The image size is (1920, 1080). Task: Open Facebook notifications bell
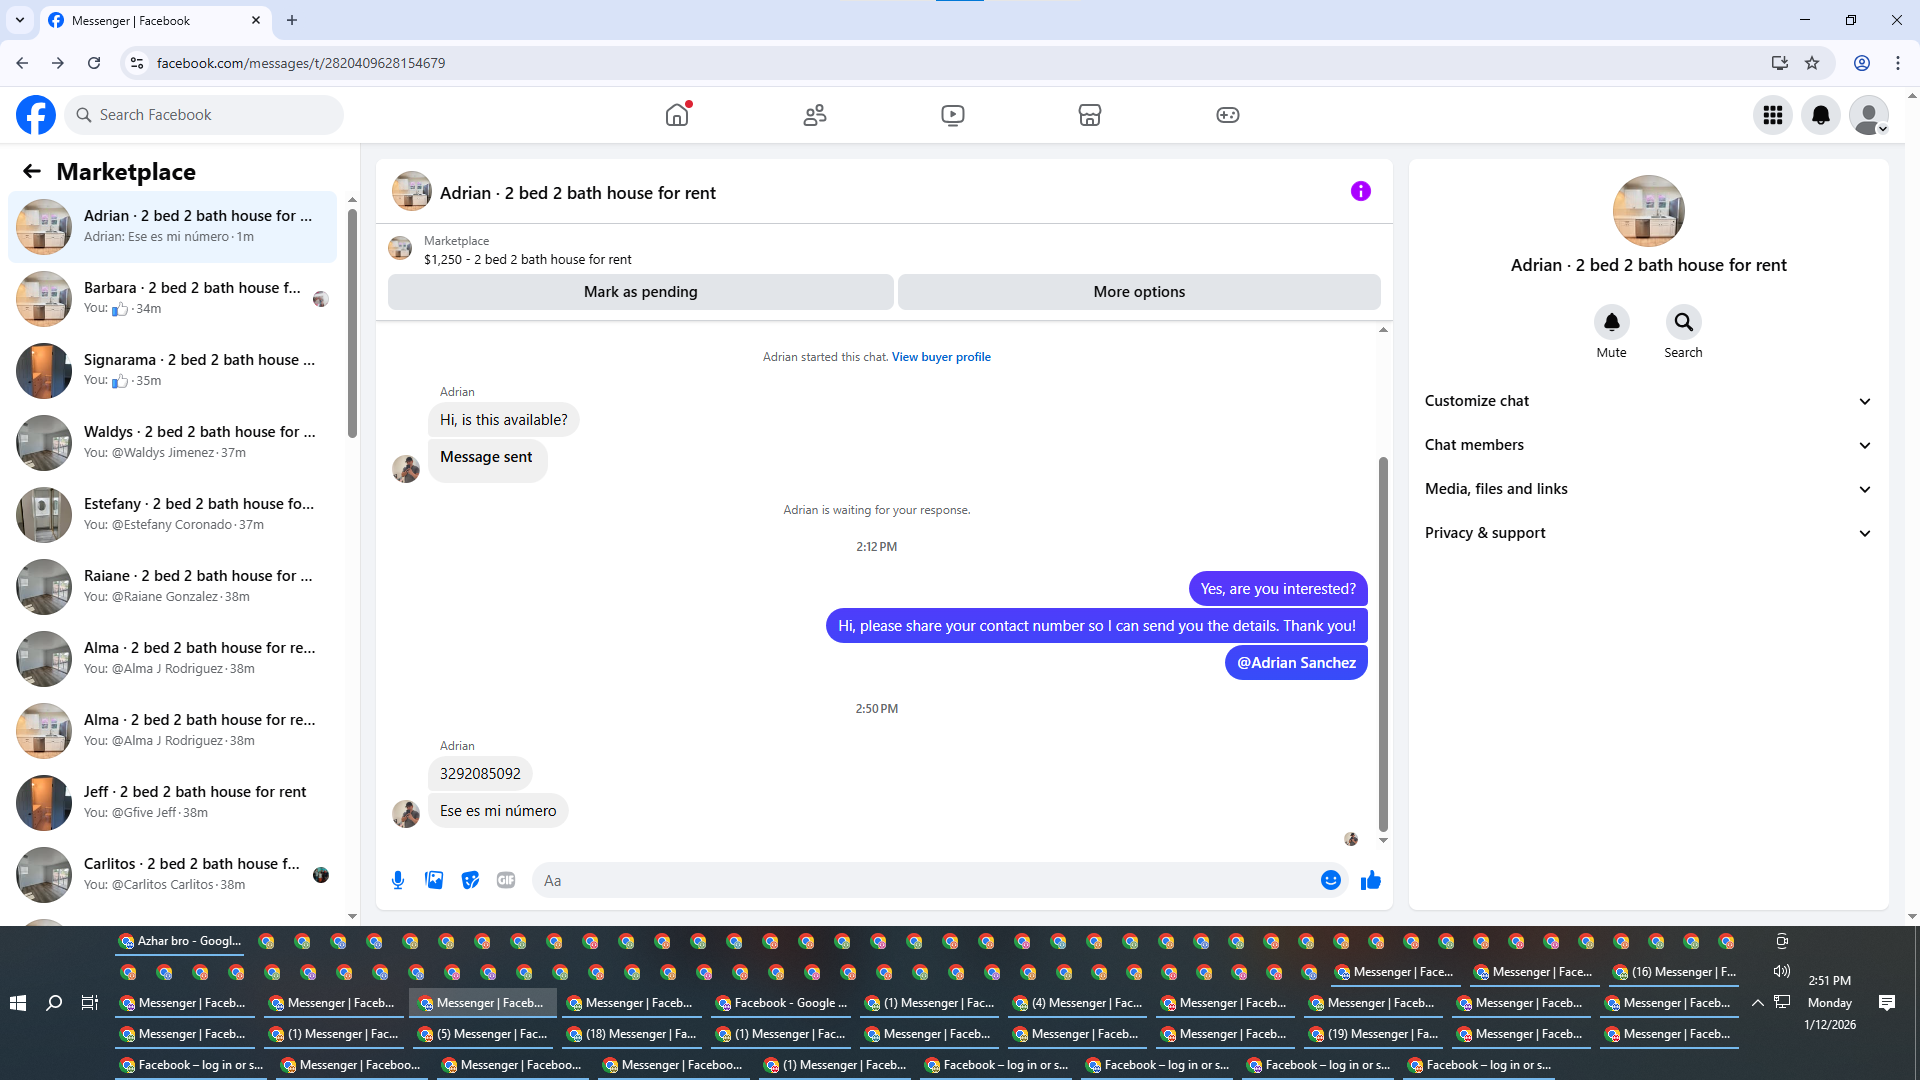(x=1820, y=115)
